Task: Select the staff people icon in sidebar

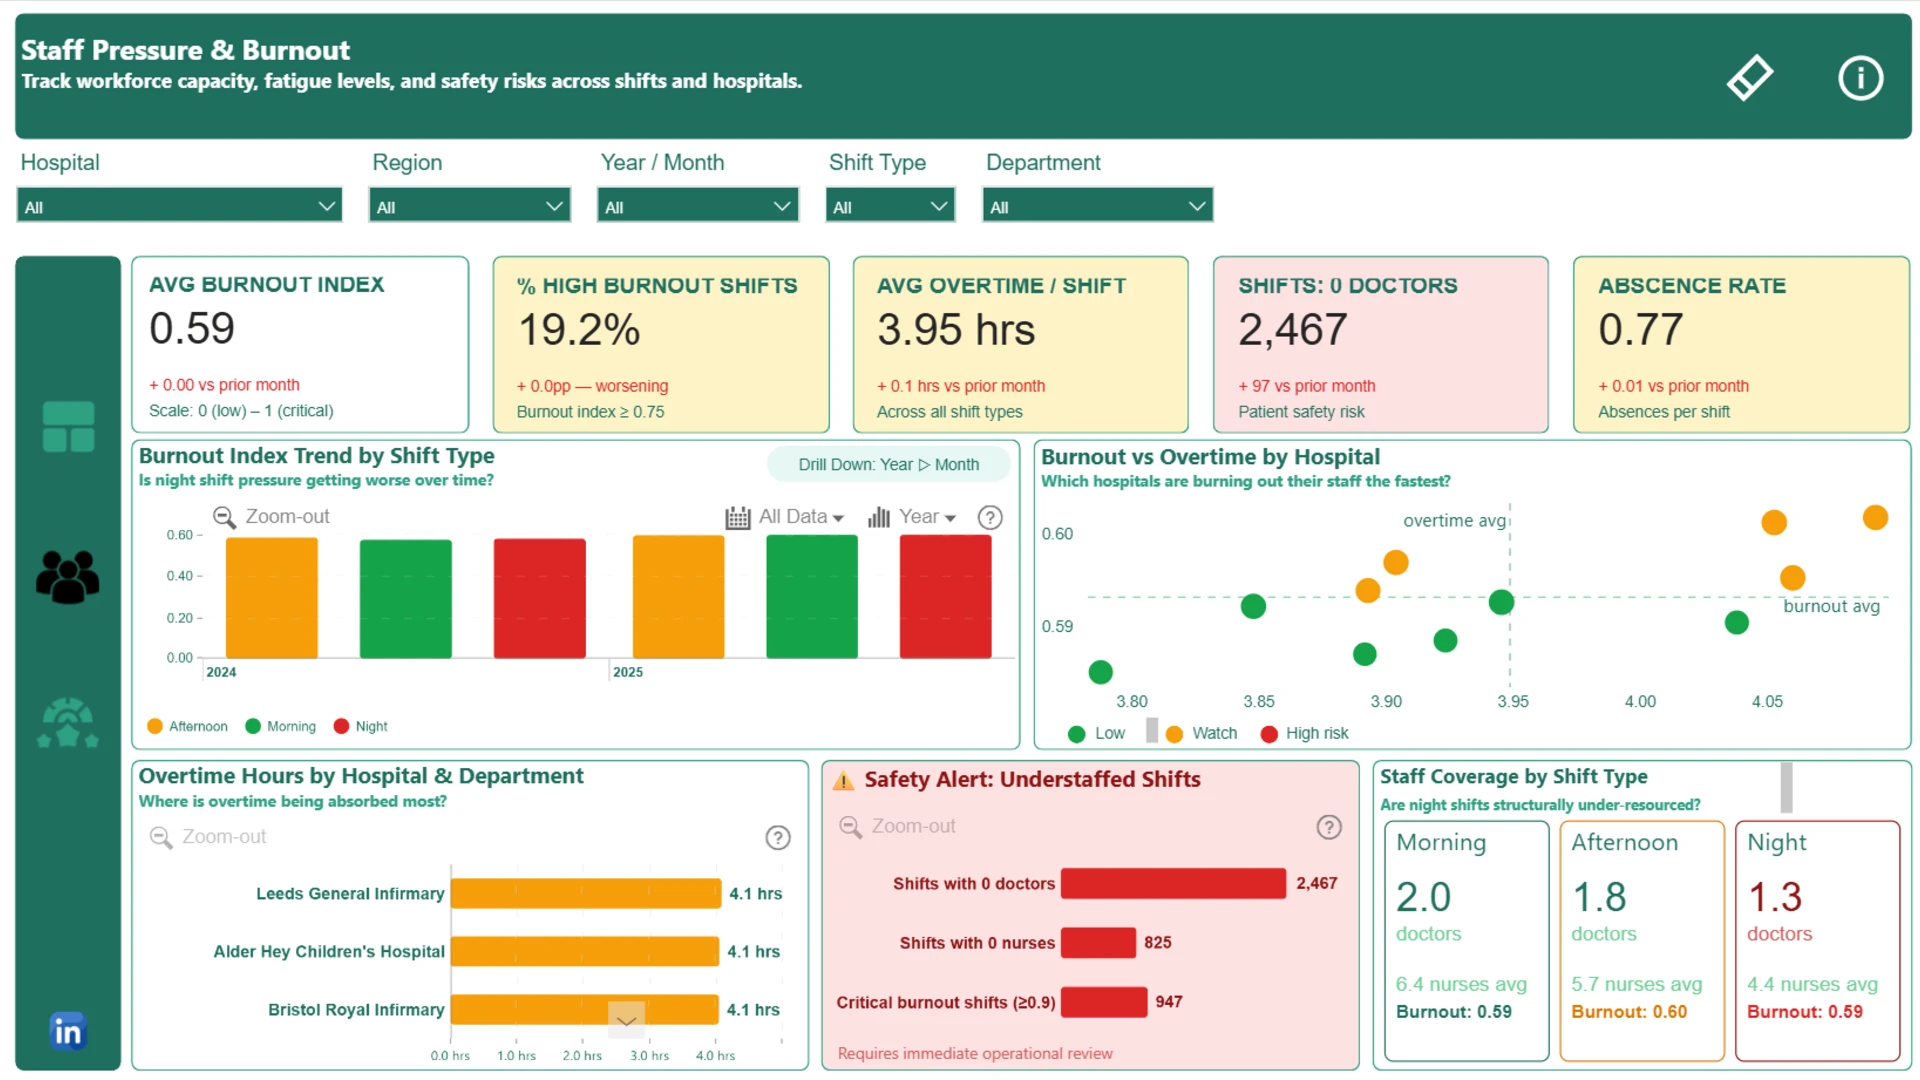Action: (68, 577)
